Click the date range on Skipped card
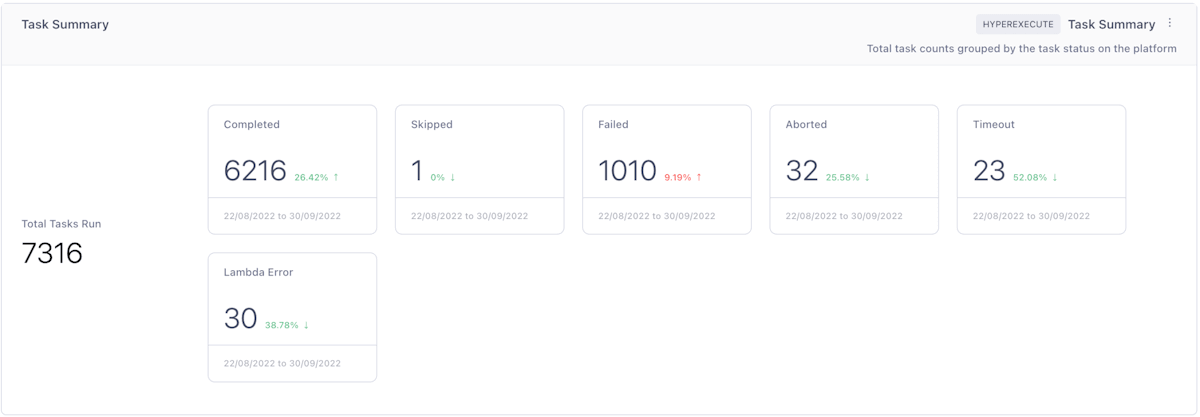Image resolution: width=1200 pixels, height=417 pixels. 469,216
